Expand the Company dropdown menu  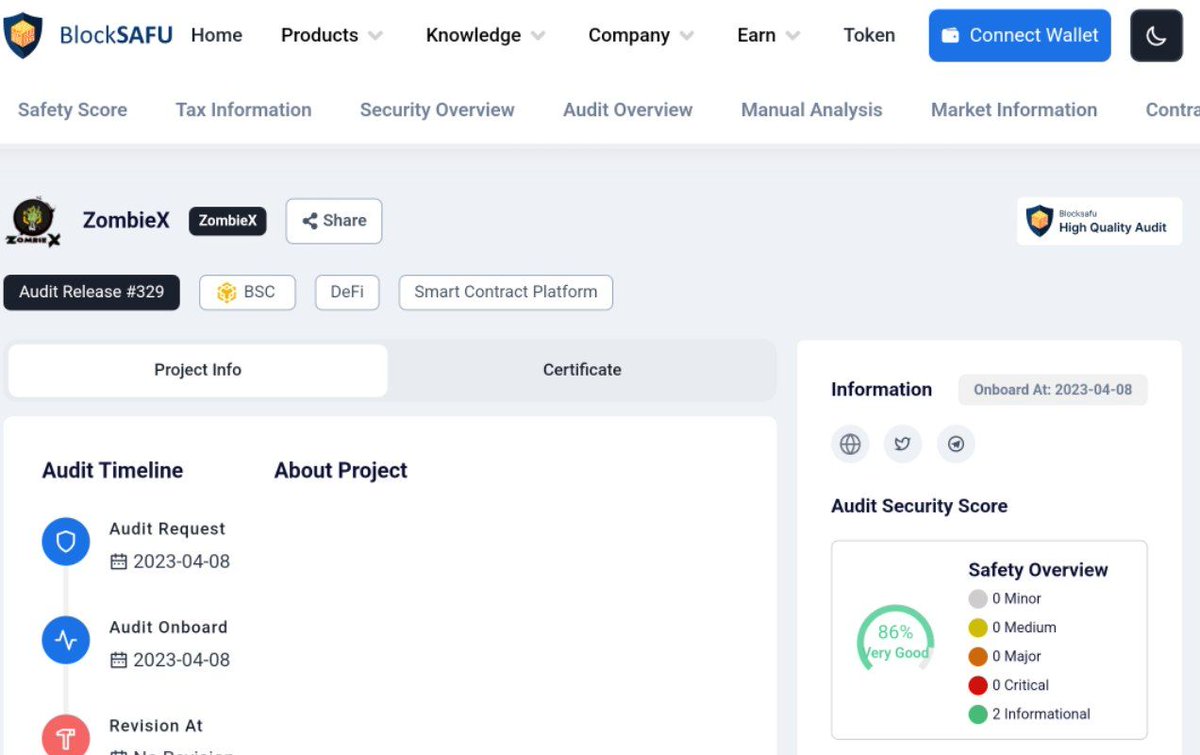(x=641, y=36)
